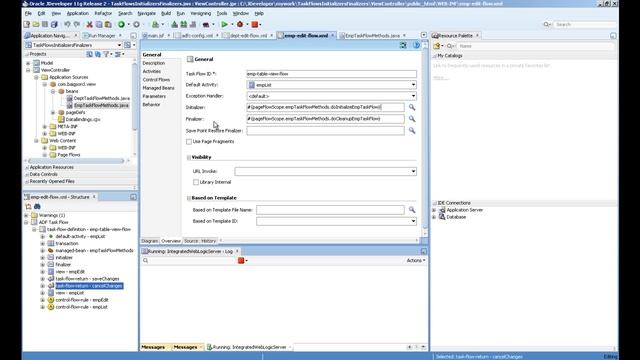Viewport: 640px width, 360px height.
Task: Click the Log panel search field
Action: click(x=189, y=260)
